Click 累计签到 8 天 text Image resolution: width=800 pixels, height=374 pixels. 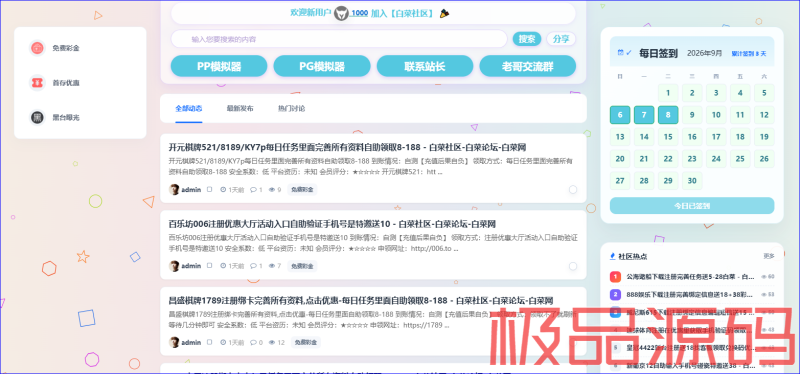click(749, 53)
